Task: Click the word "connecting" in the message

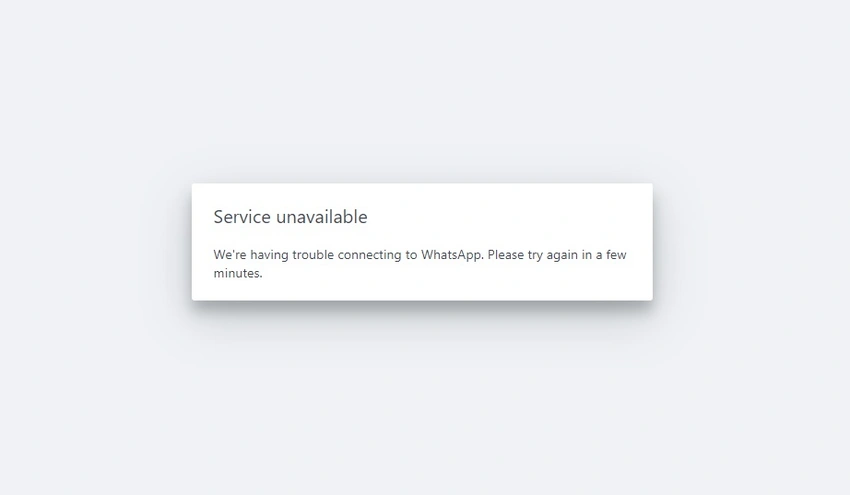Action: 369,255
